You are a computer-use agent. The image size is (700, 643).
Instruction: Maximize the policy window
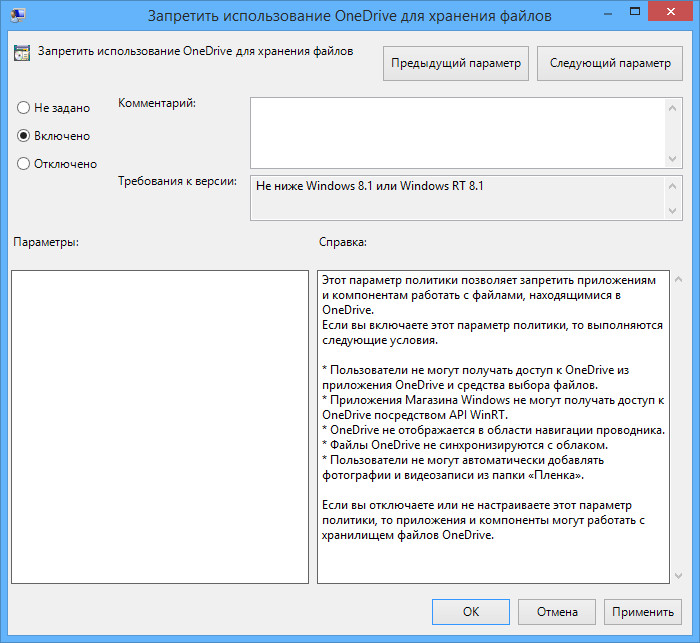(635, 12)
